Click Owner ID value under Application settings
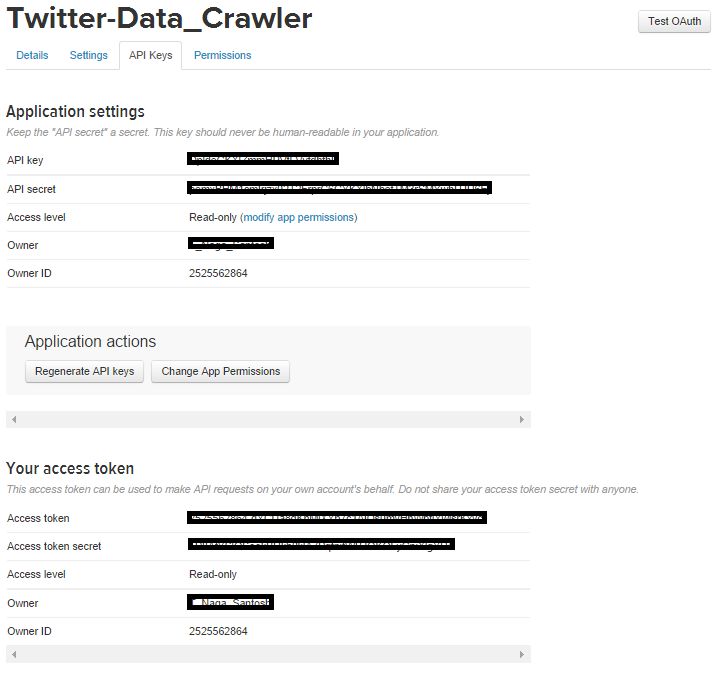 [x=218, y=273]
